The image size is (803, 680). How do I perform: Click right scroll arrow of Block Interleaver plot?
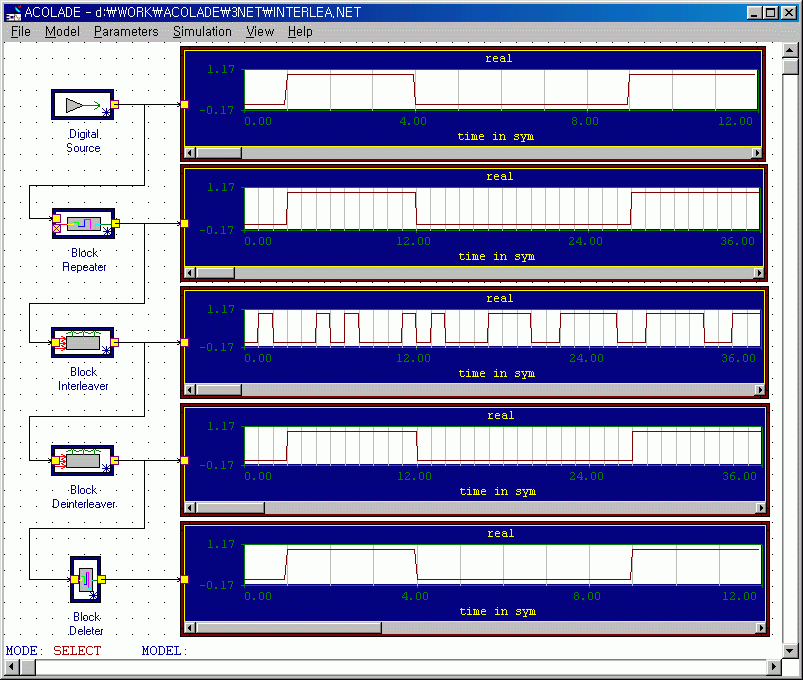point(760,390)
